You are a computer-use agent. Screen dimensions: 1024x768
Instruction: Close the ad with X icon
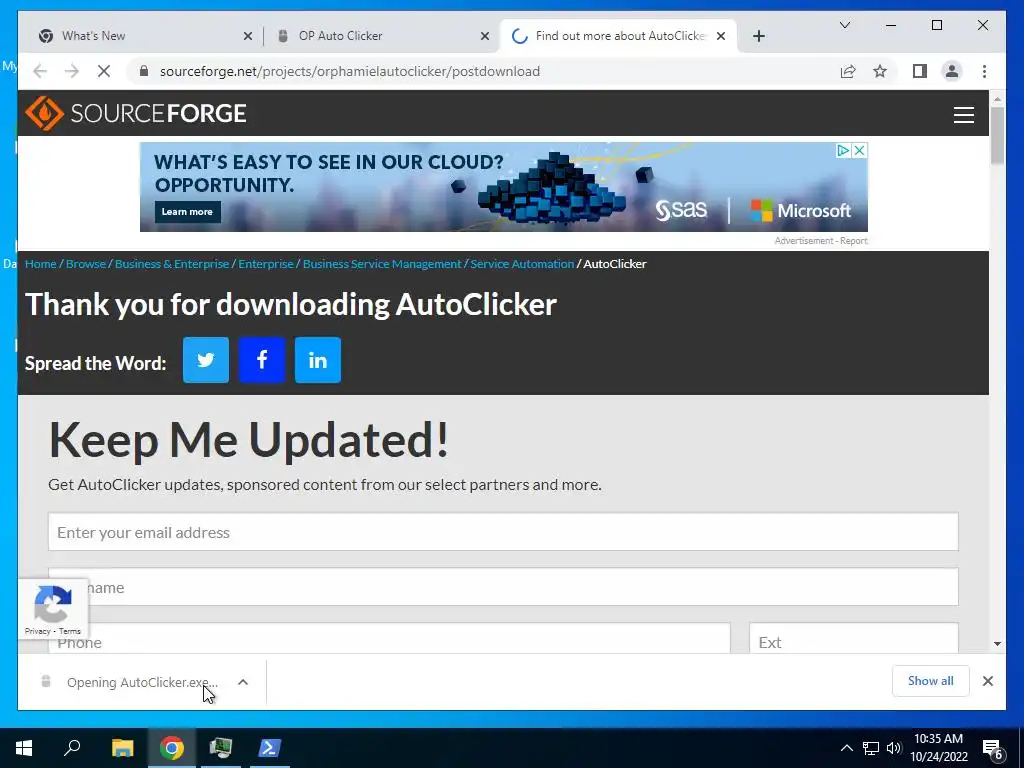click(x=860, y=150)
